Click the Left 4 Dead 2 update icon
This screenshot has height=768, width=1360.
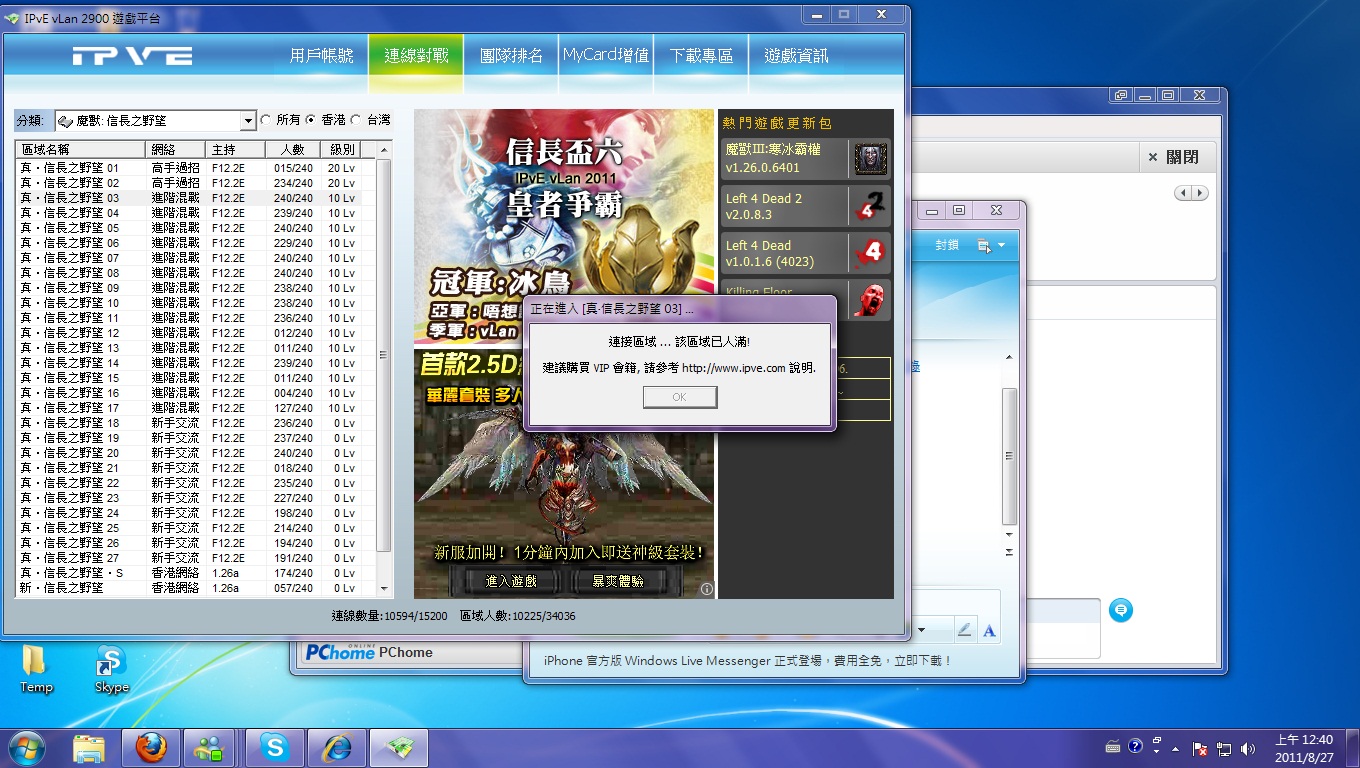point(870,206)
